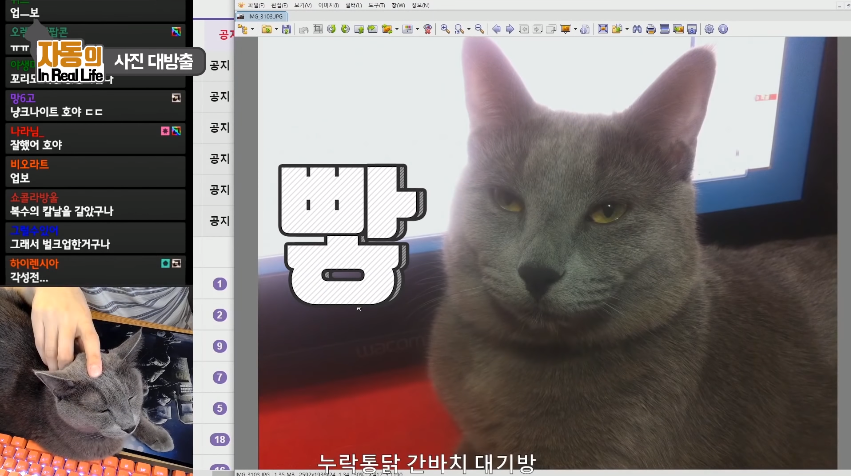Click the print icon in toolbar
The image size is (851, 476).
coord(650,29)
